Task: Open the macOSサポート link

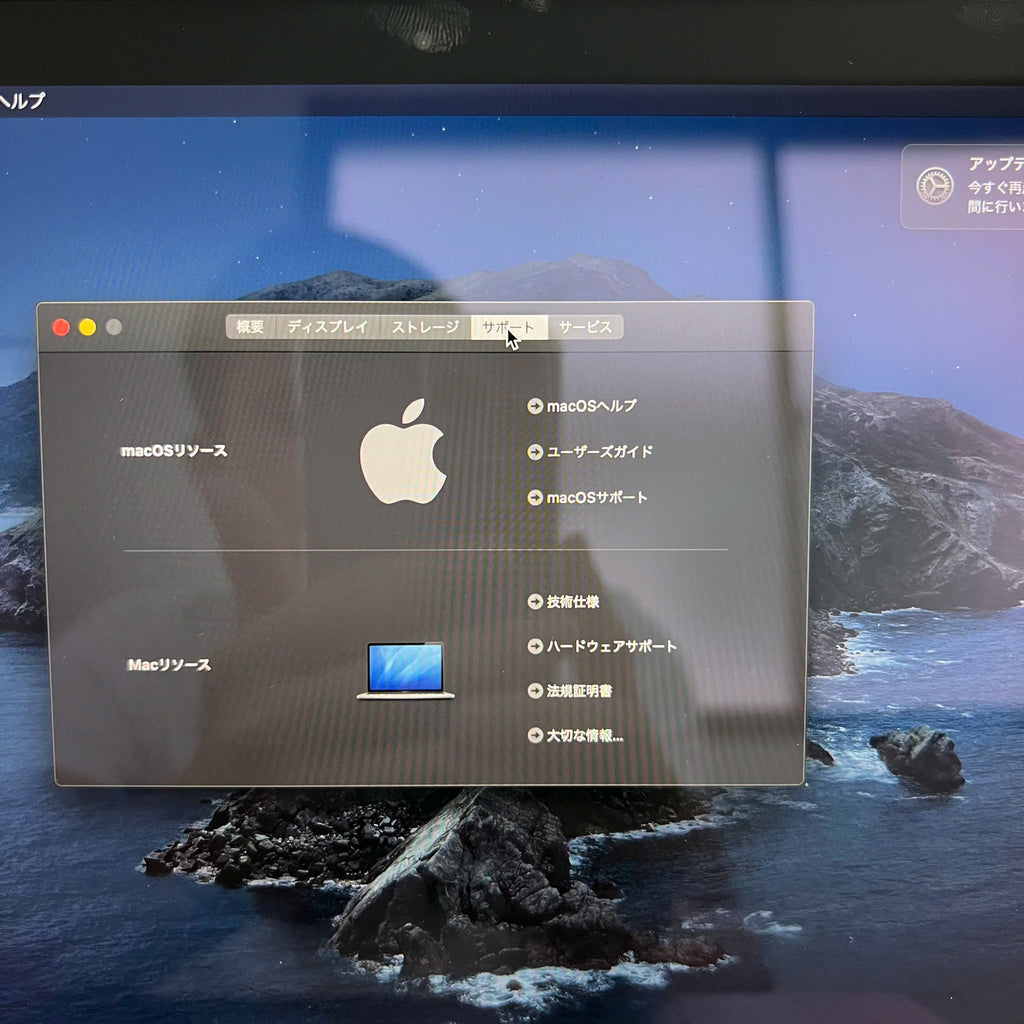Action: pos(597,498)
